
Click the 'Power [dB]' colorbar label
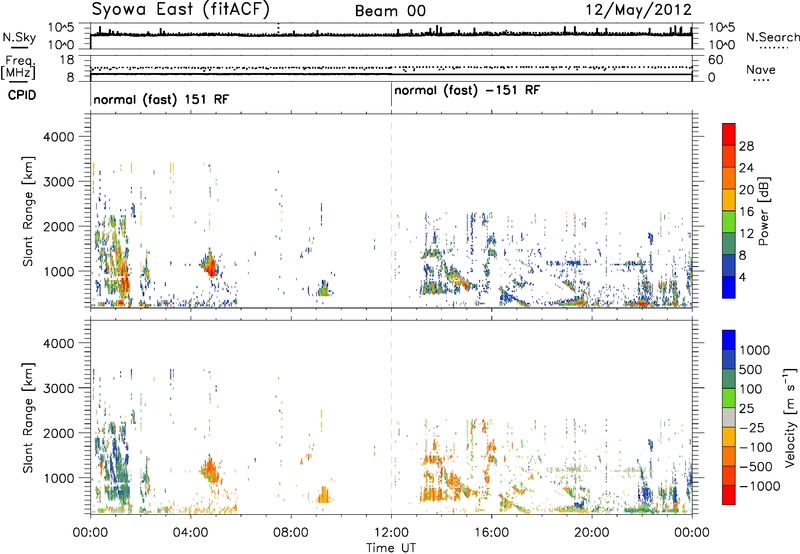coord(763,211)
